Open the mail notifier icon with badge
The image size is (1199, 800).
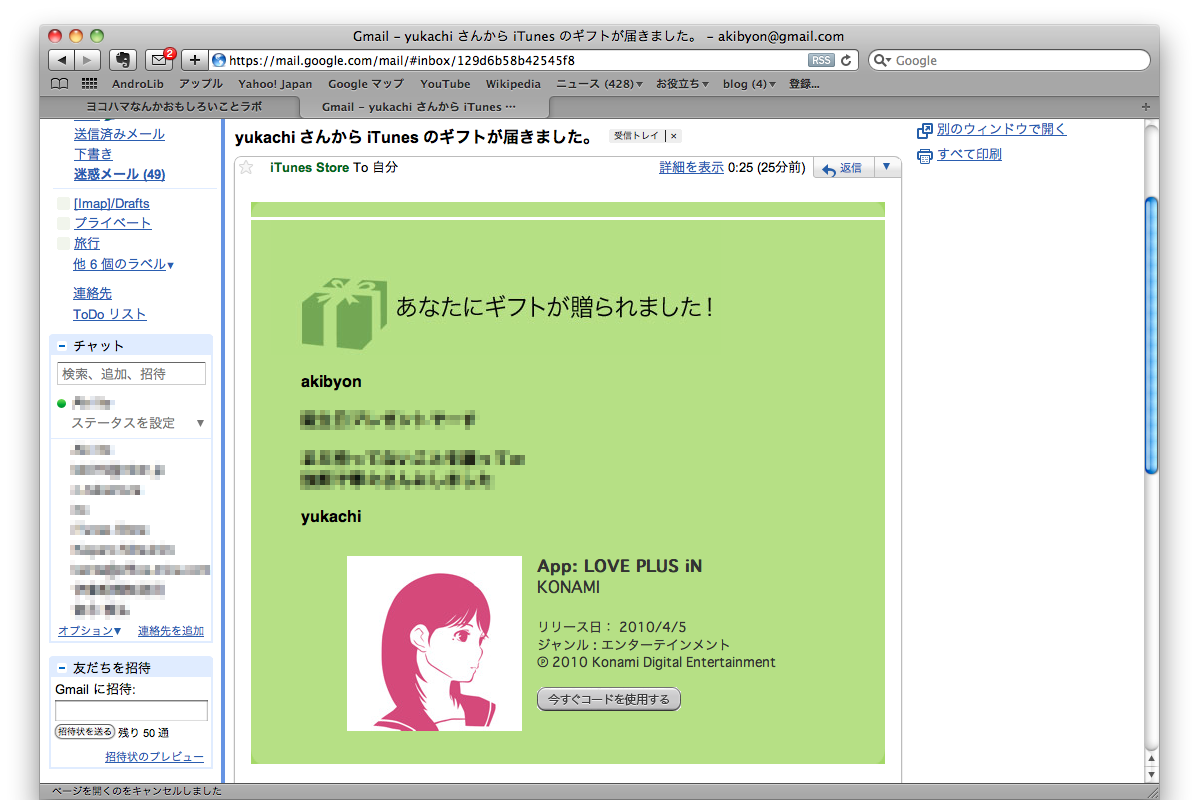tap(159, 60)
